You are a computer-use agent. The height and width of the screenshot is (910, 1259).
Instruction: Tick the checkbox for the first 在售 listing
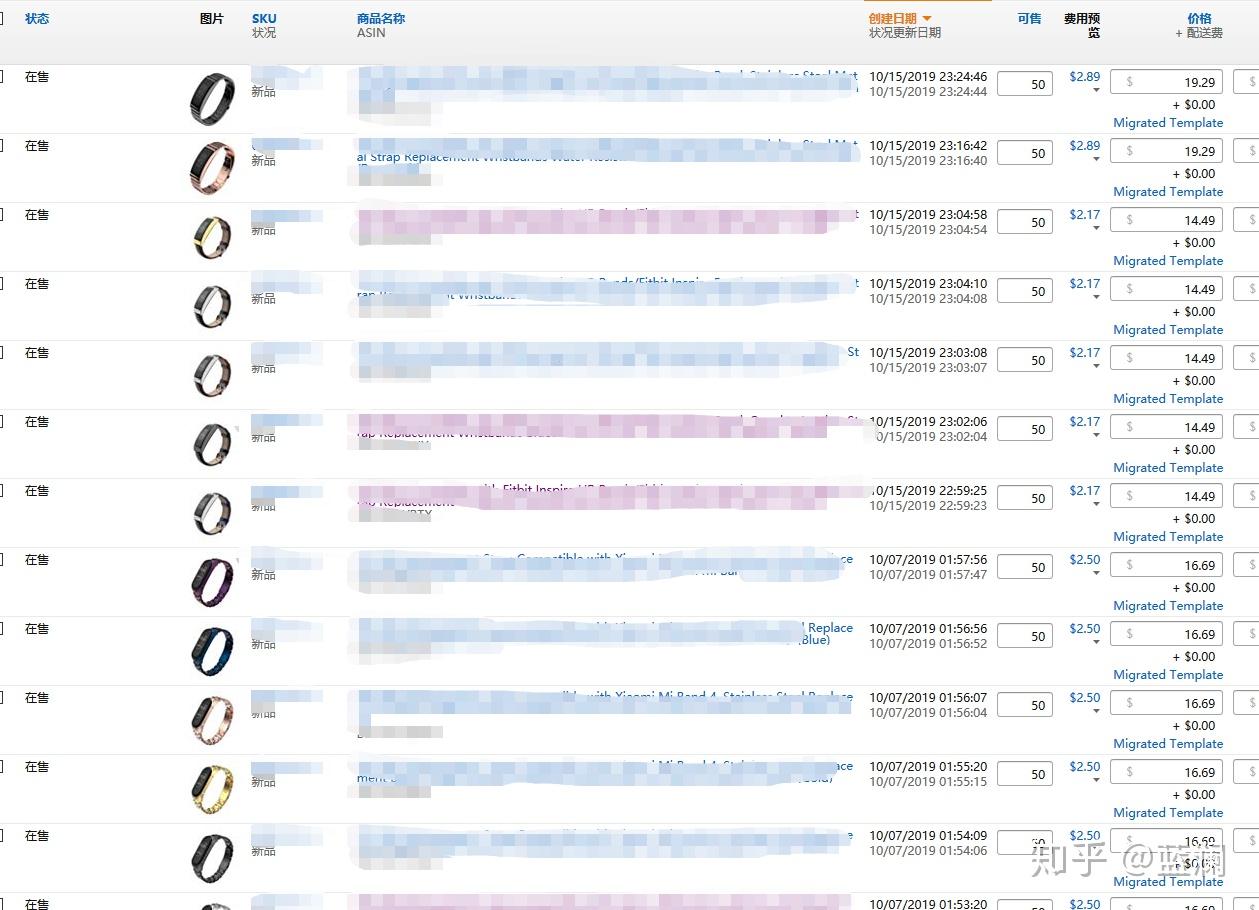click(2, 77)
